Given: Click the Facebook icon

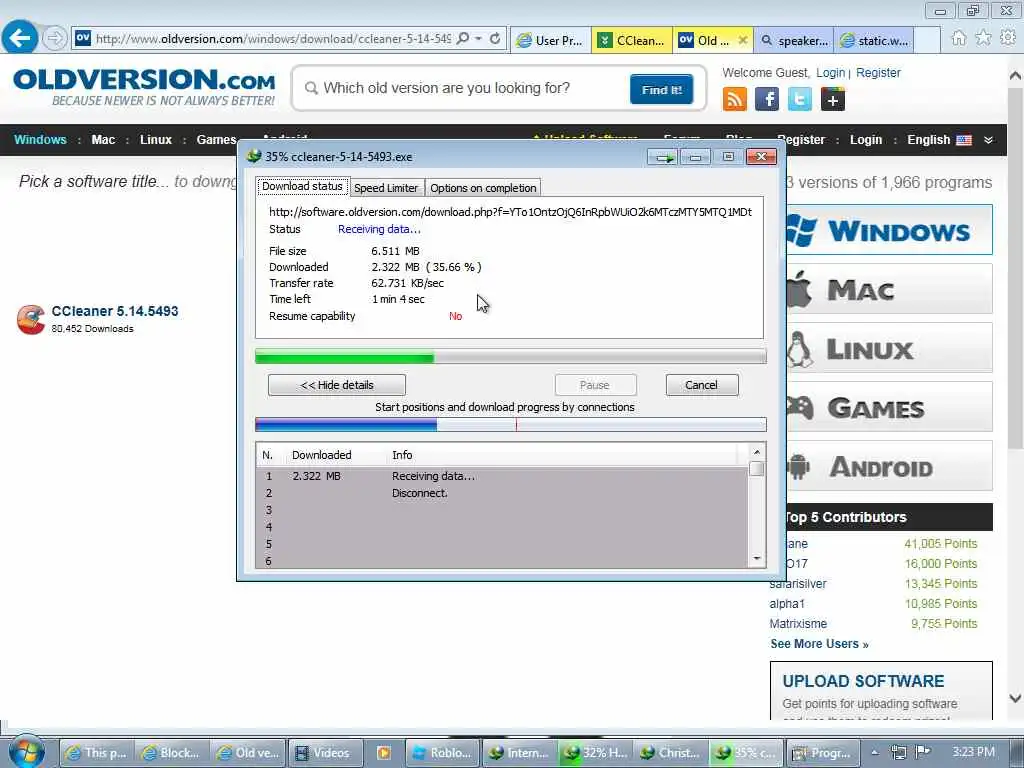Looking at the screenshot, I should pos(767,100).
